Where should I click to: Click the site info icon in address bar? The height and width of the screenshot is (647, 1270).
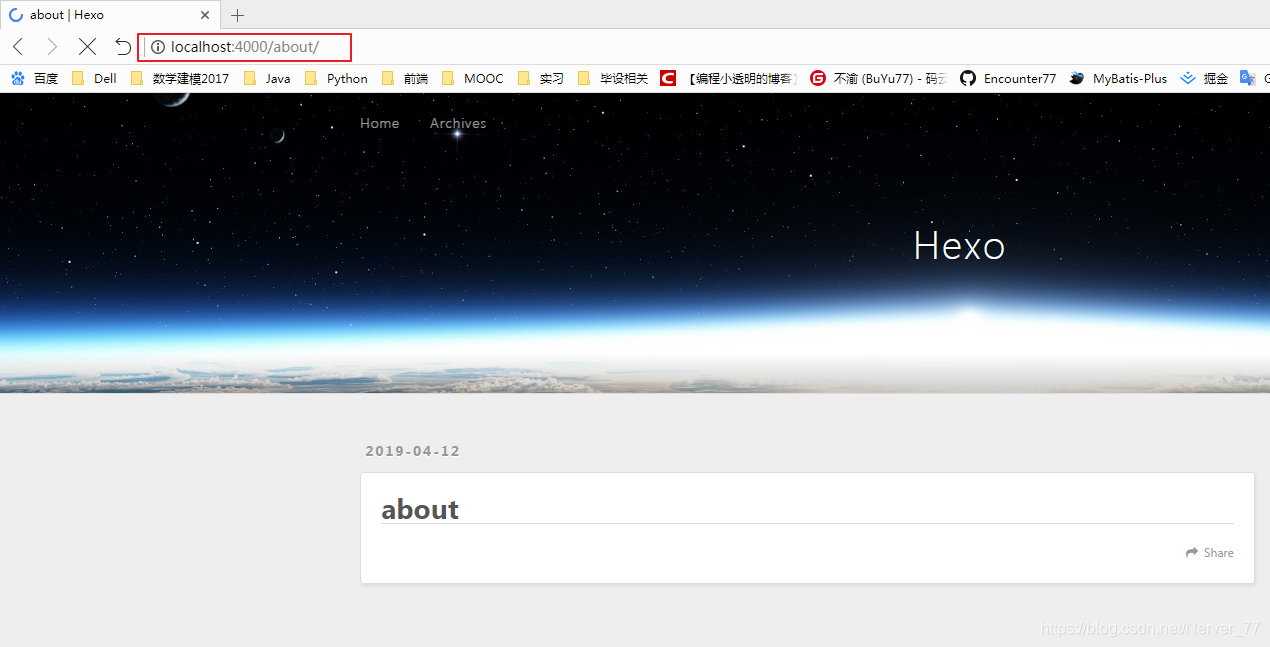(157, 47)
